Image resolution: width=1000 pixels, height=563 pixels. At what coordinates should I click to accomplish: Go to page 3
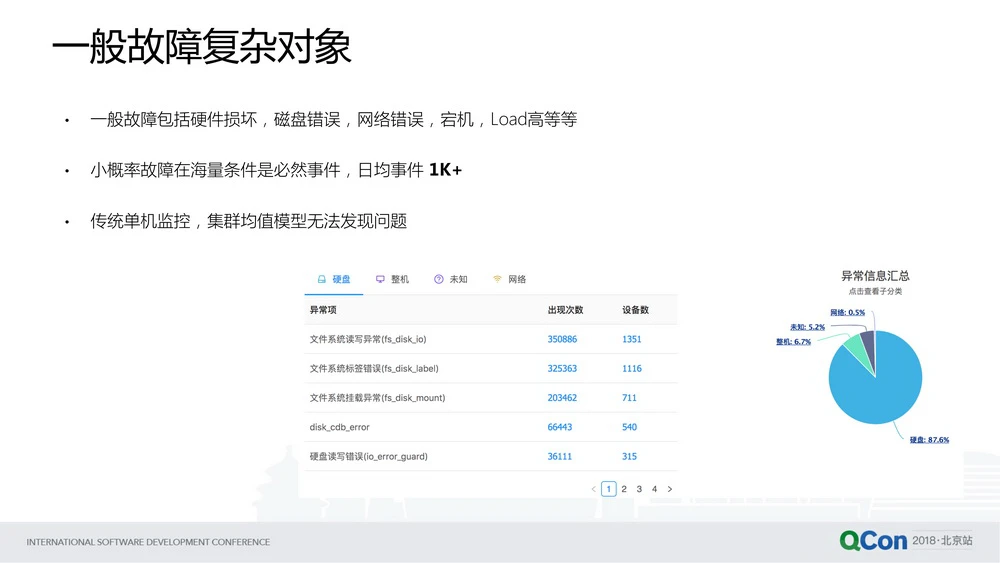pos(639,489)
